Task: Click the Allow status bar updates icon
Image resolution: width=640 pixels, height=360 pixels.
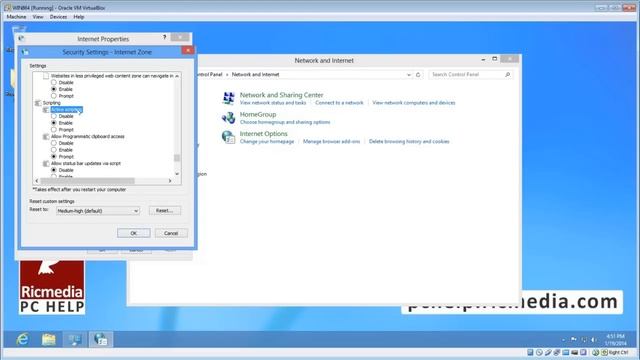Action: click(x=46, y=164)
